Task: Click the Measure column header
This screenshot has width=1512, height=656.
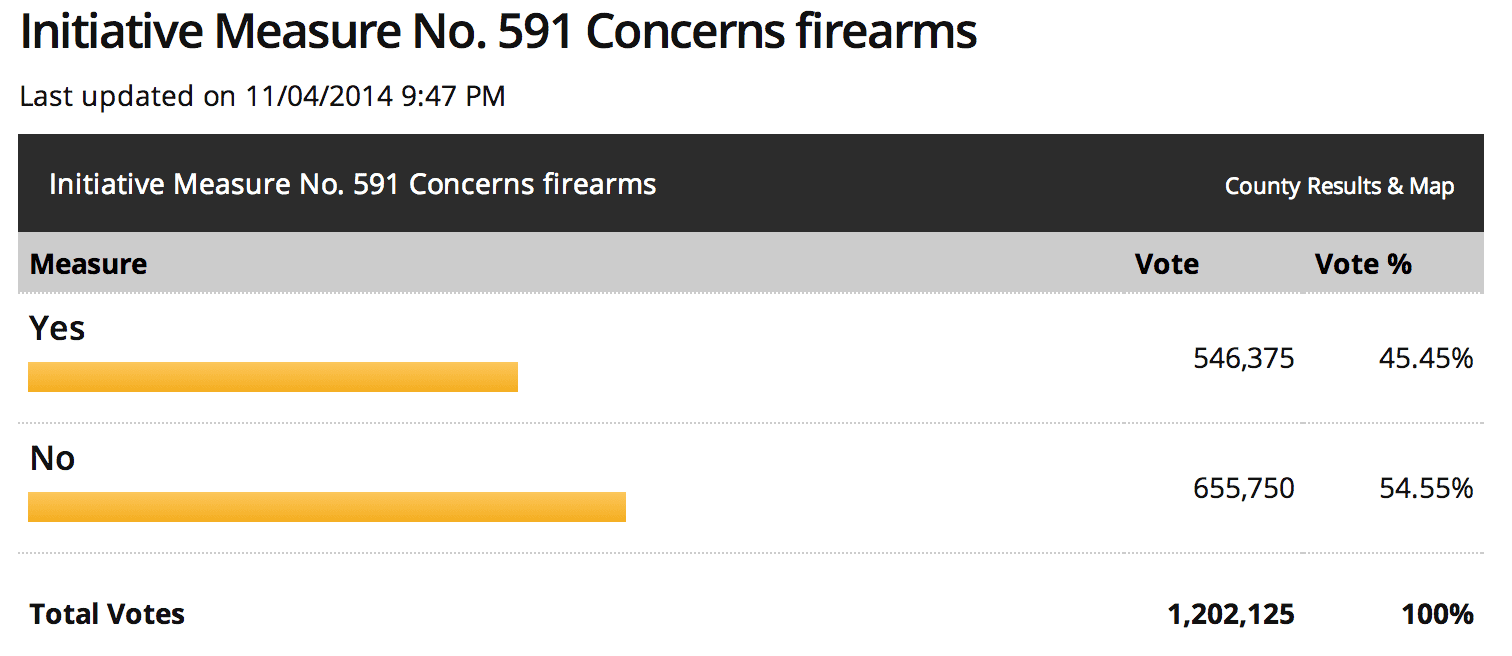Action: [88, 264]
